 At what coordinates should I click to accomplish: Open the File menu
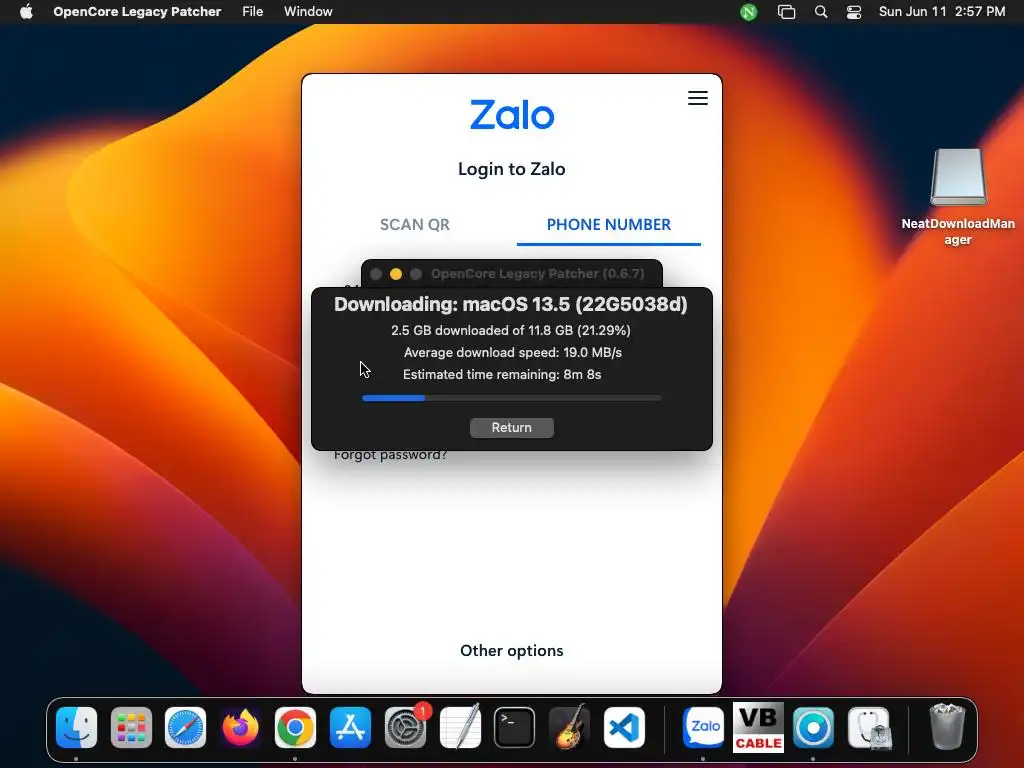pos(252,12)
